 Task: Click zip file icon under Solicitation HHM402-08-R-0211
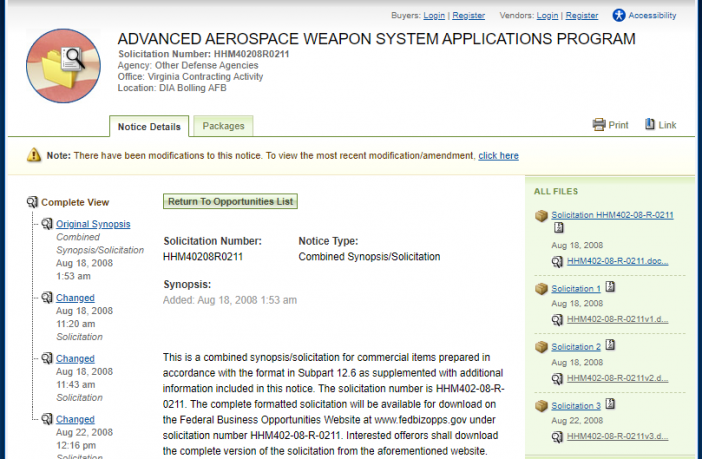[558, 228]
